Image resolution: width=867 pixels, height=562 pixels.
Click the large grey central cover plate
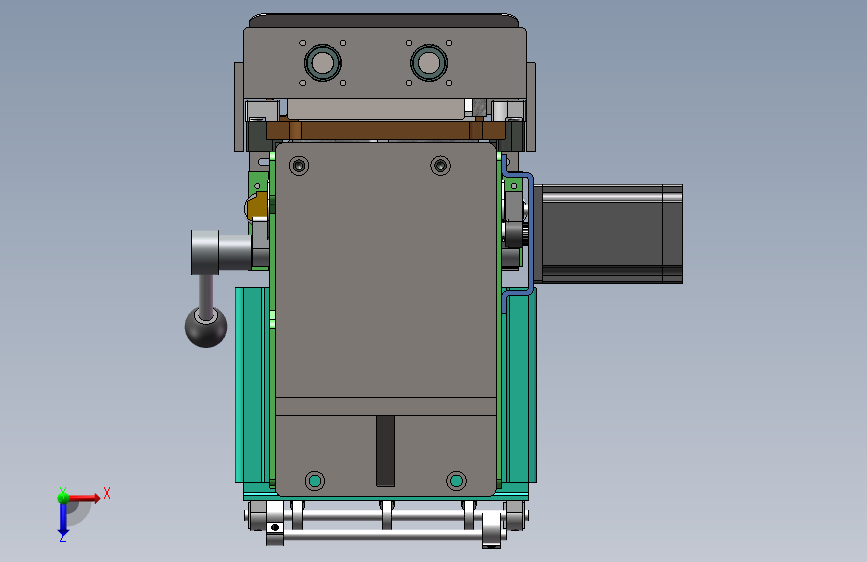[x=385, y=270]
